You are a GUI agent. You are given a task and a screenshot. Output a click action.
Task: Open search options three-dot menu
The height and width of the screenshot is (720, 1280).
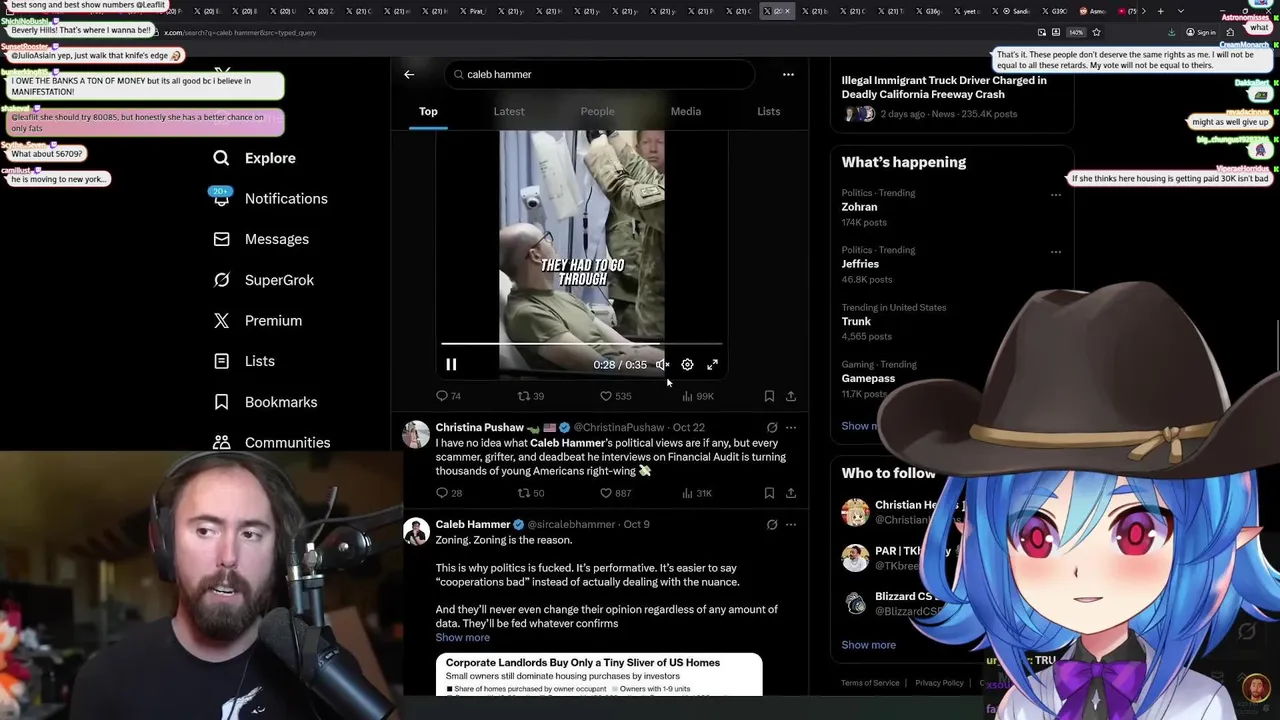(788, 74)
